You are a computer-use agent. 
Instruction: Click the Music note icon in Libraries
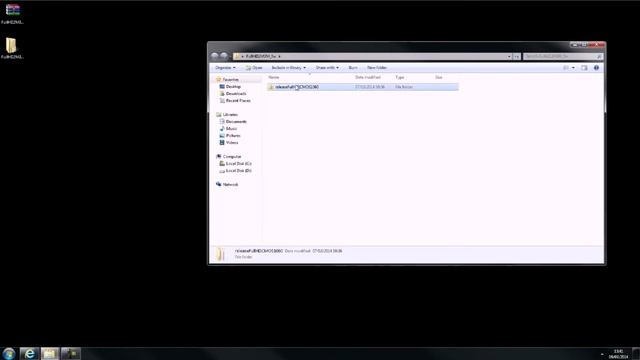222,129
